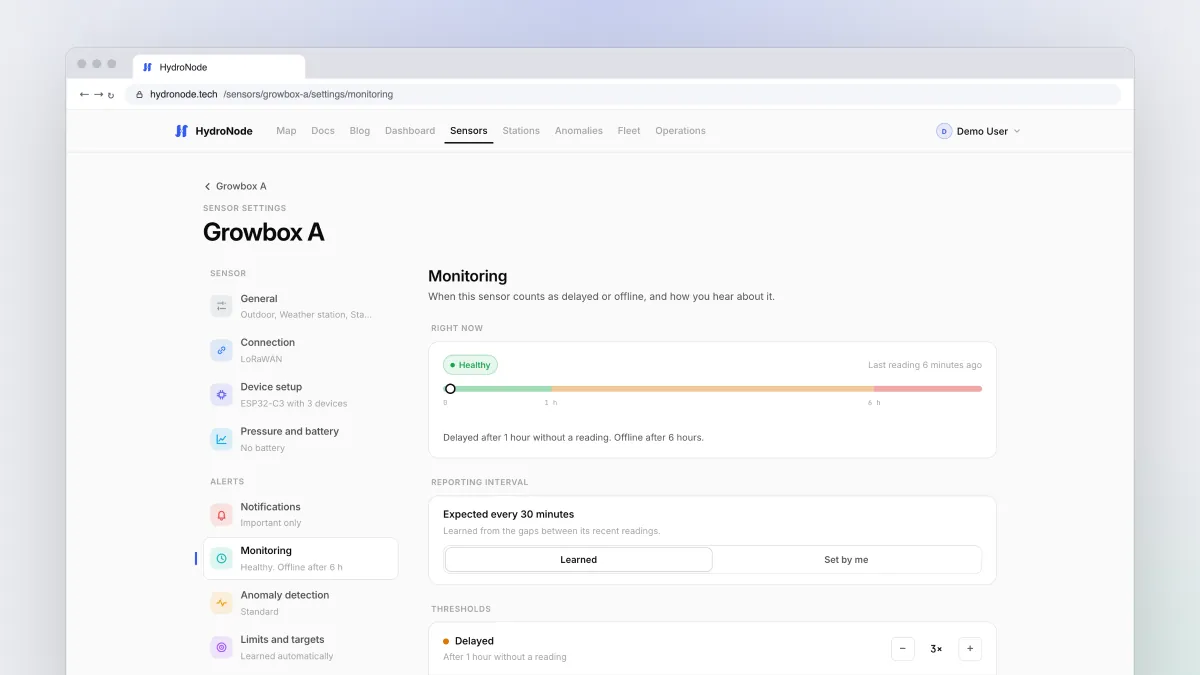Screen dimensions: 1200x675
Task: Go back with browser back arrow
Action: tap(84, 94)
